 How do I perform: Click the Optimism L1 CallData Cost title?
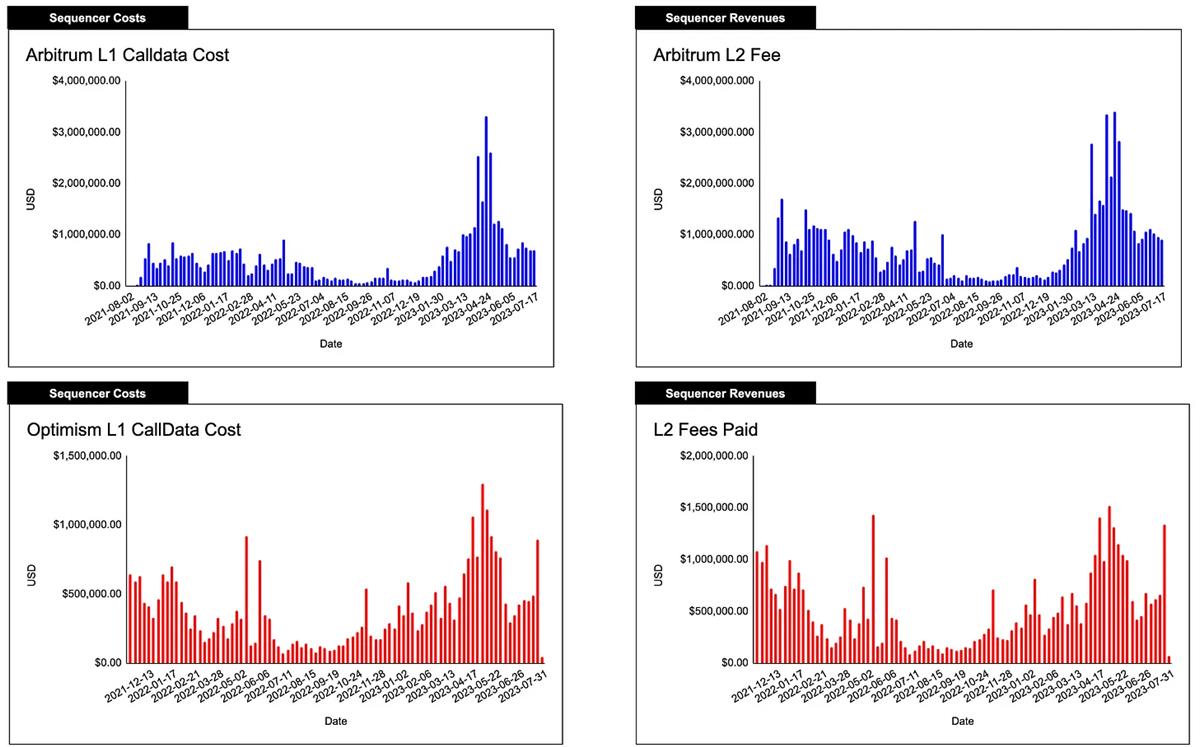(133, 430)
